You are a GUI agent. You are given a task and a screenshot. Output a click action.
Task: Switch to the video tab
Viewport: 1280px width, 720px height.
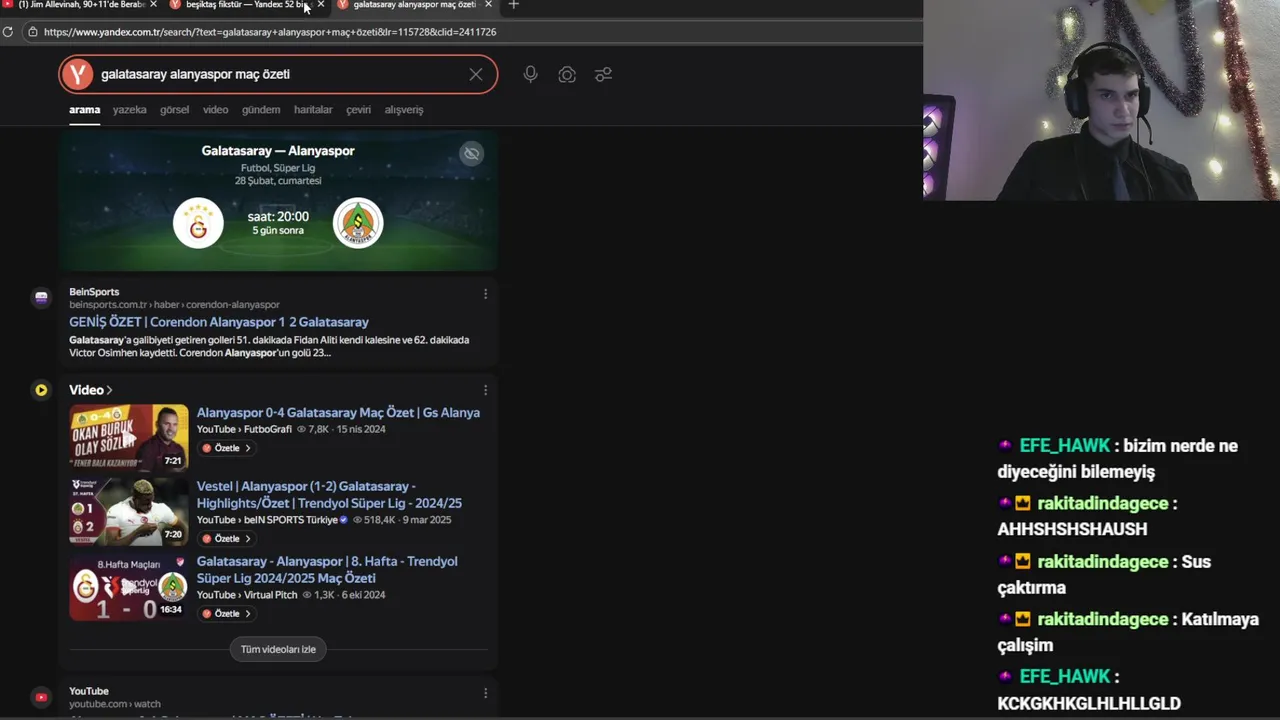[x=215, y=110]
